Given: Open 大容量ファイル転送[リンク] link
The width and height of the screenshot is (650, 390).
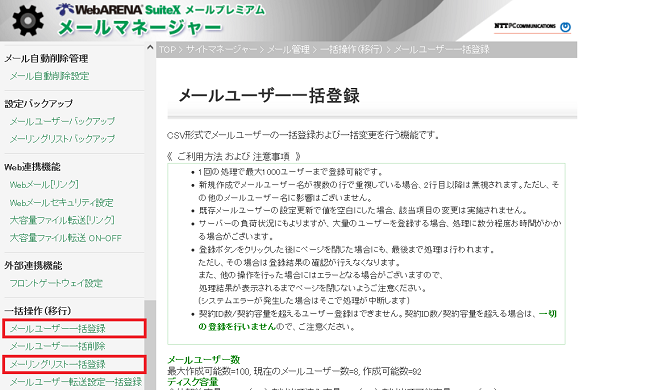Looking at the screenshot, I should pyautogui.click(x=62, y=220).
